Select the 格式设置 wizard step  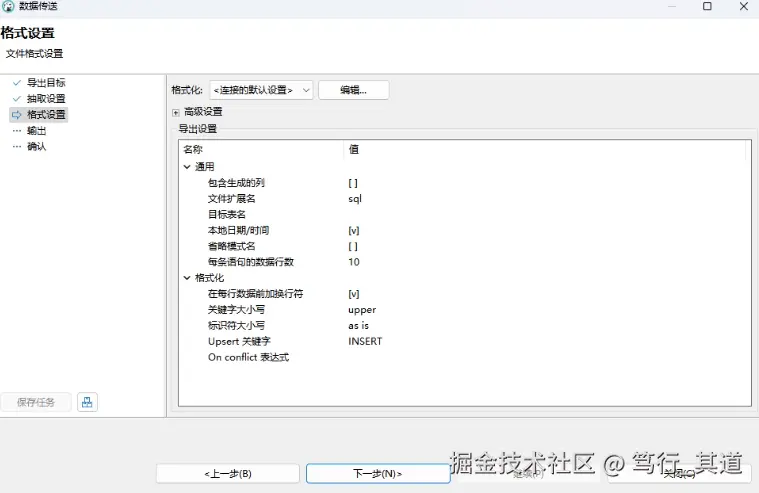pos(46,115)
